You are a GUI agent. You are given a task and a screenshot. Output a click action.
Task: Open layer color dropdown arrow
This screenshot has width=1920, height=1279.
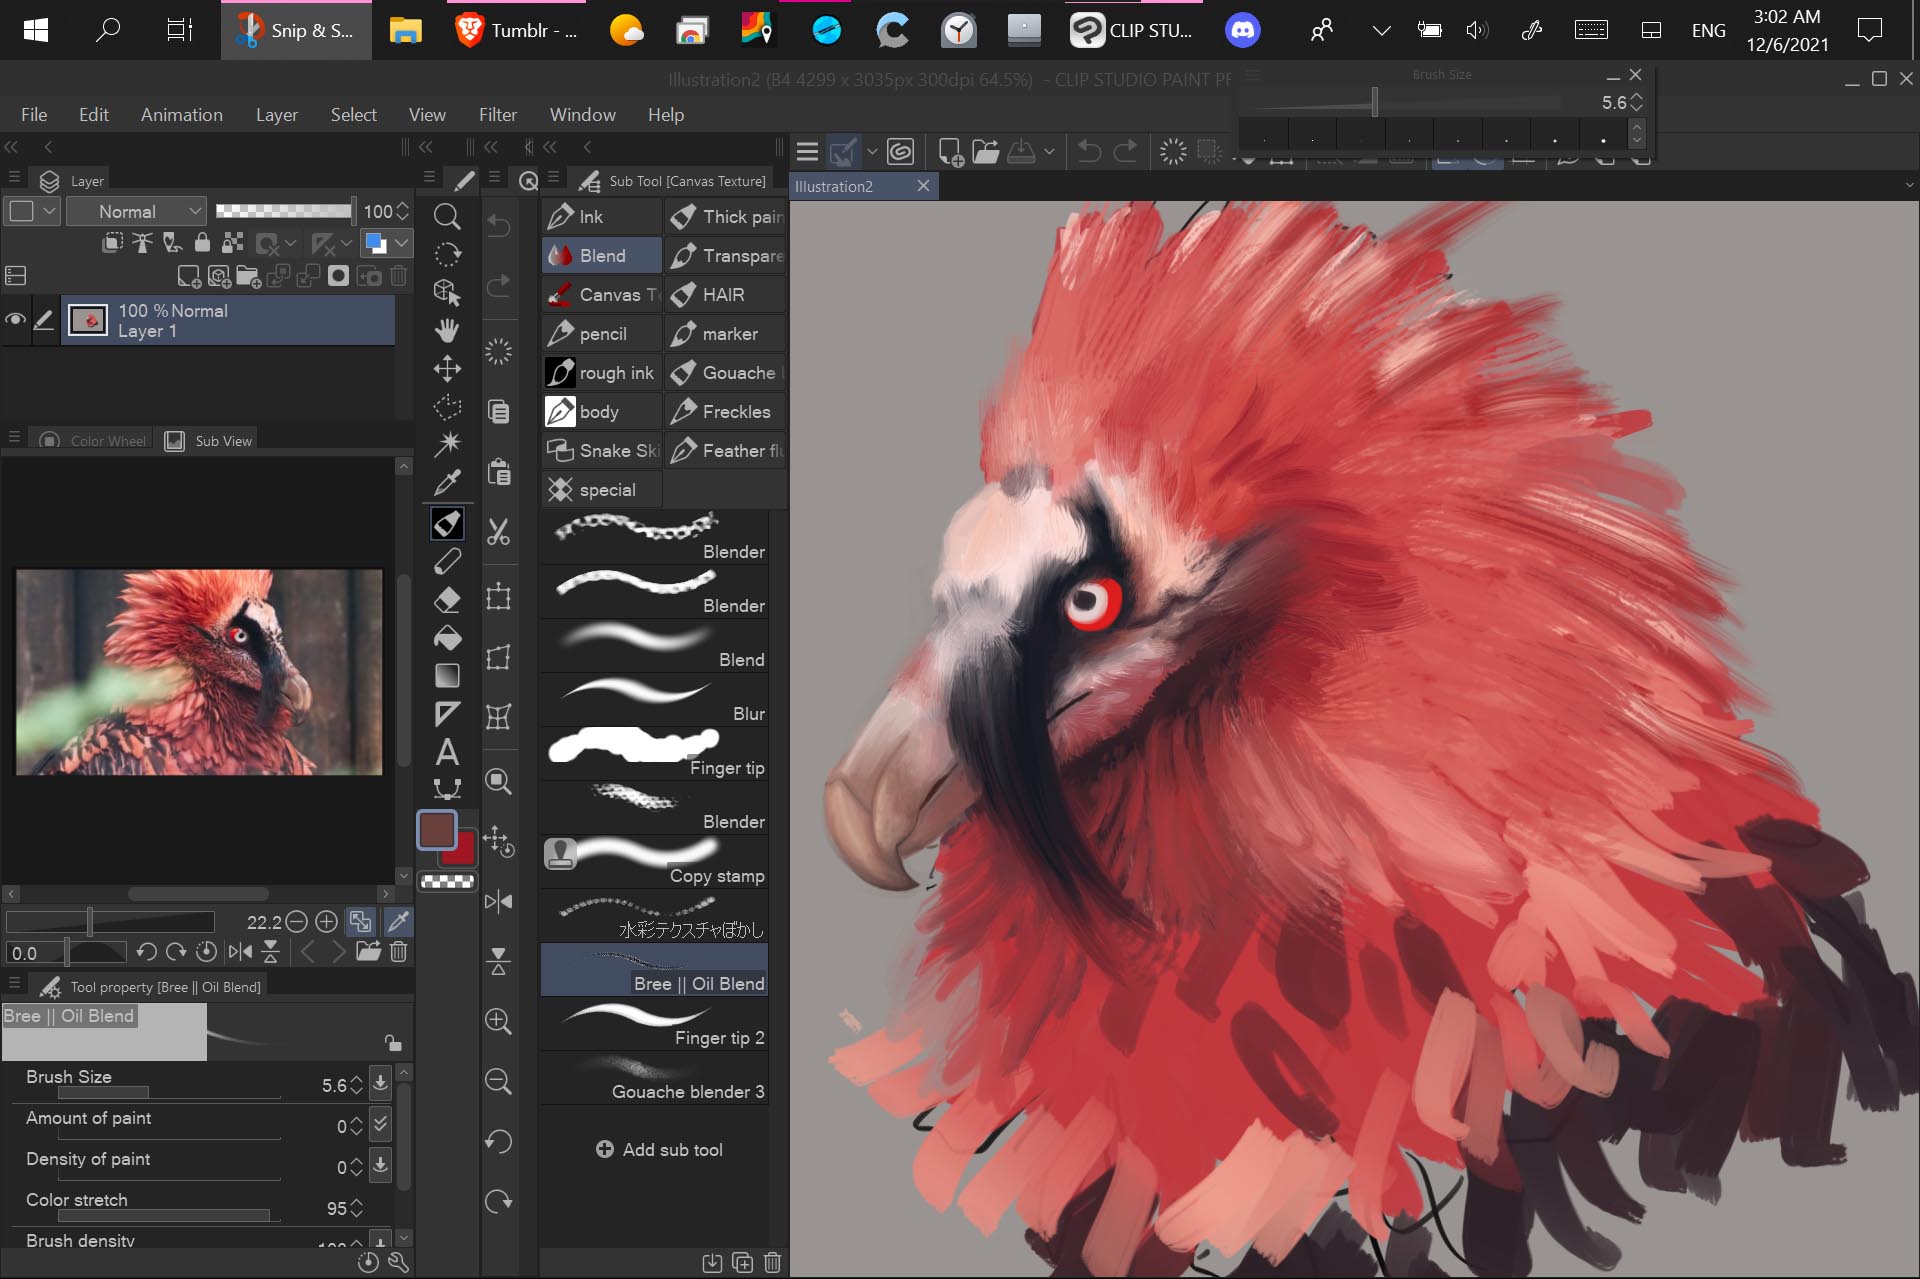[401, 242]
